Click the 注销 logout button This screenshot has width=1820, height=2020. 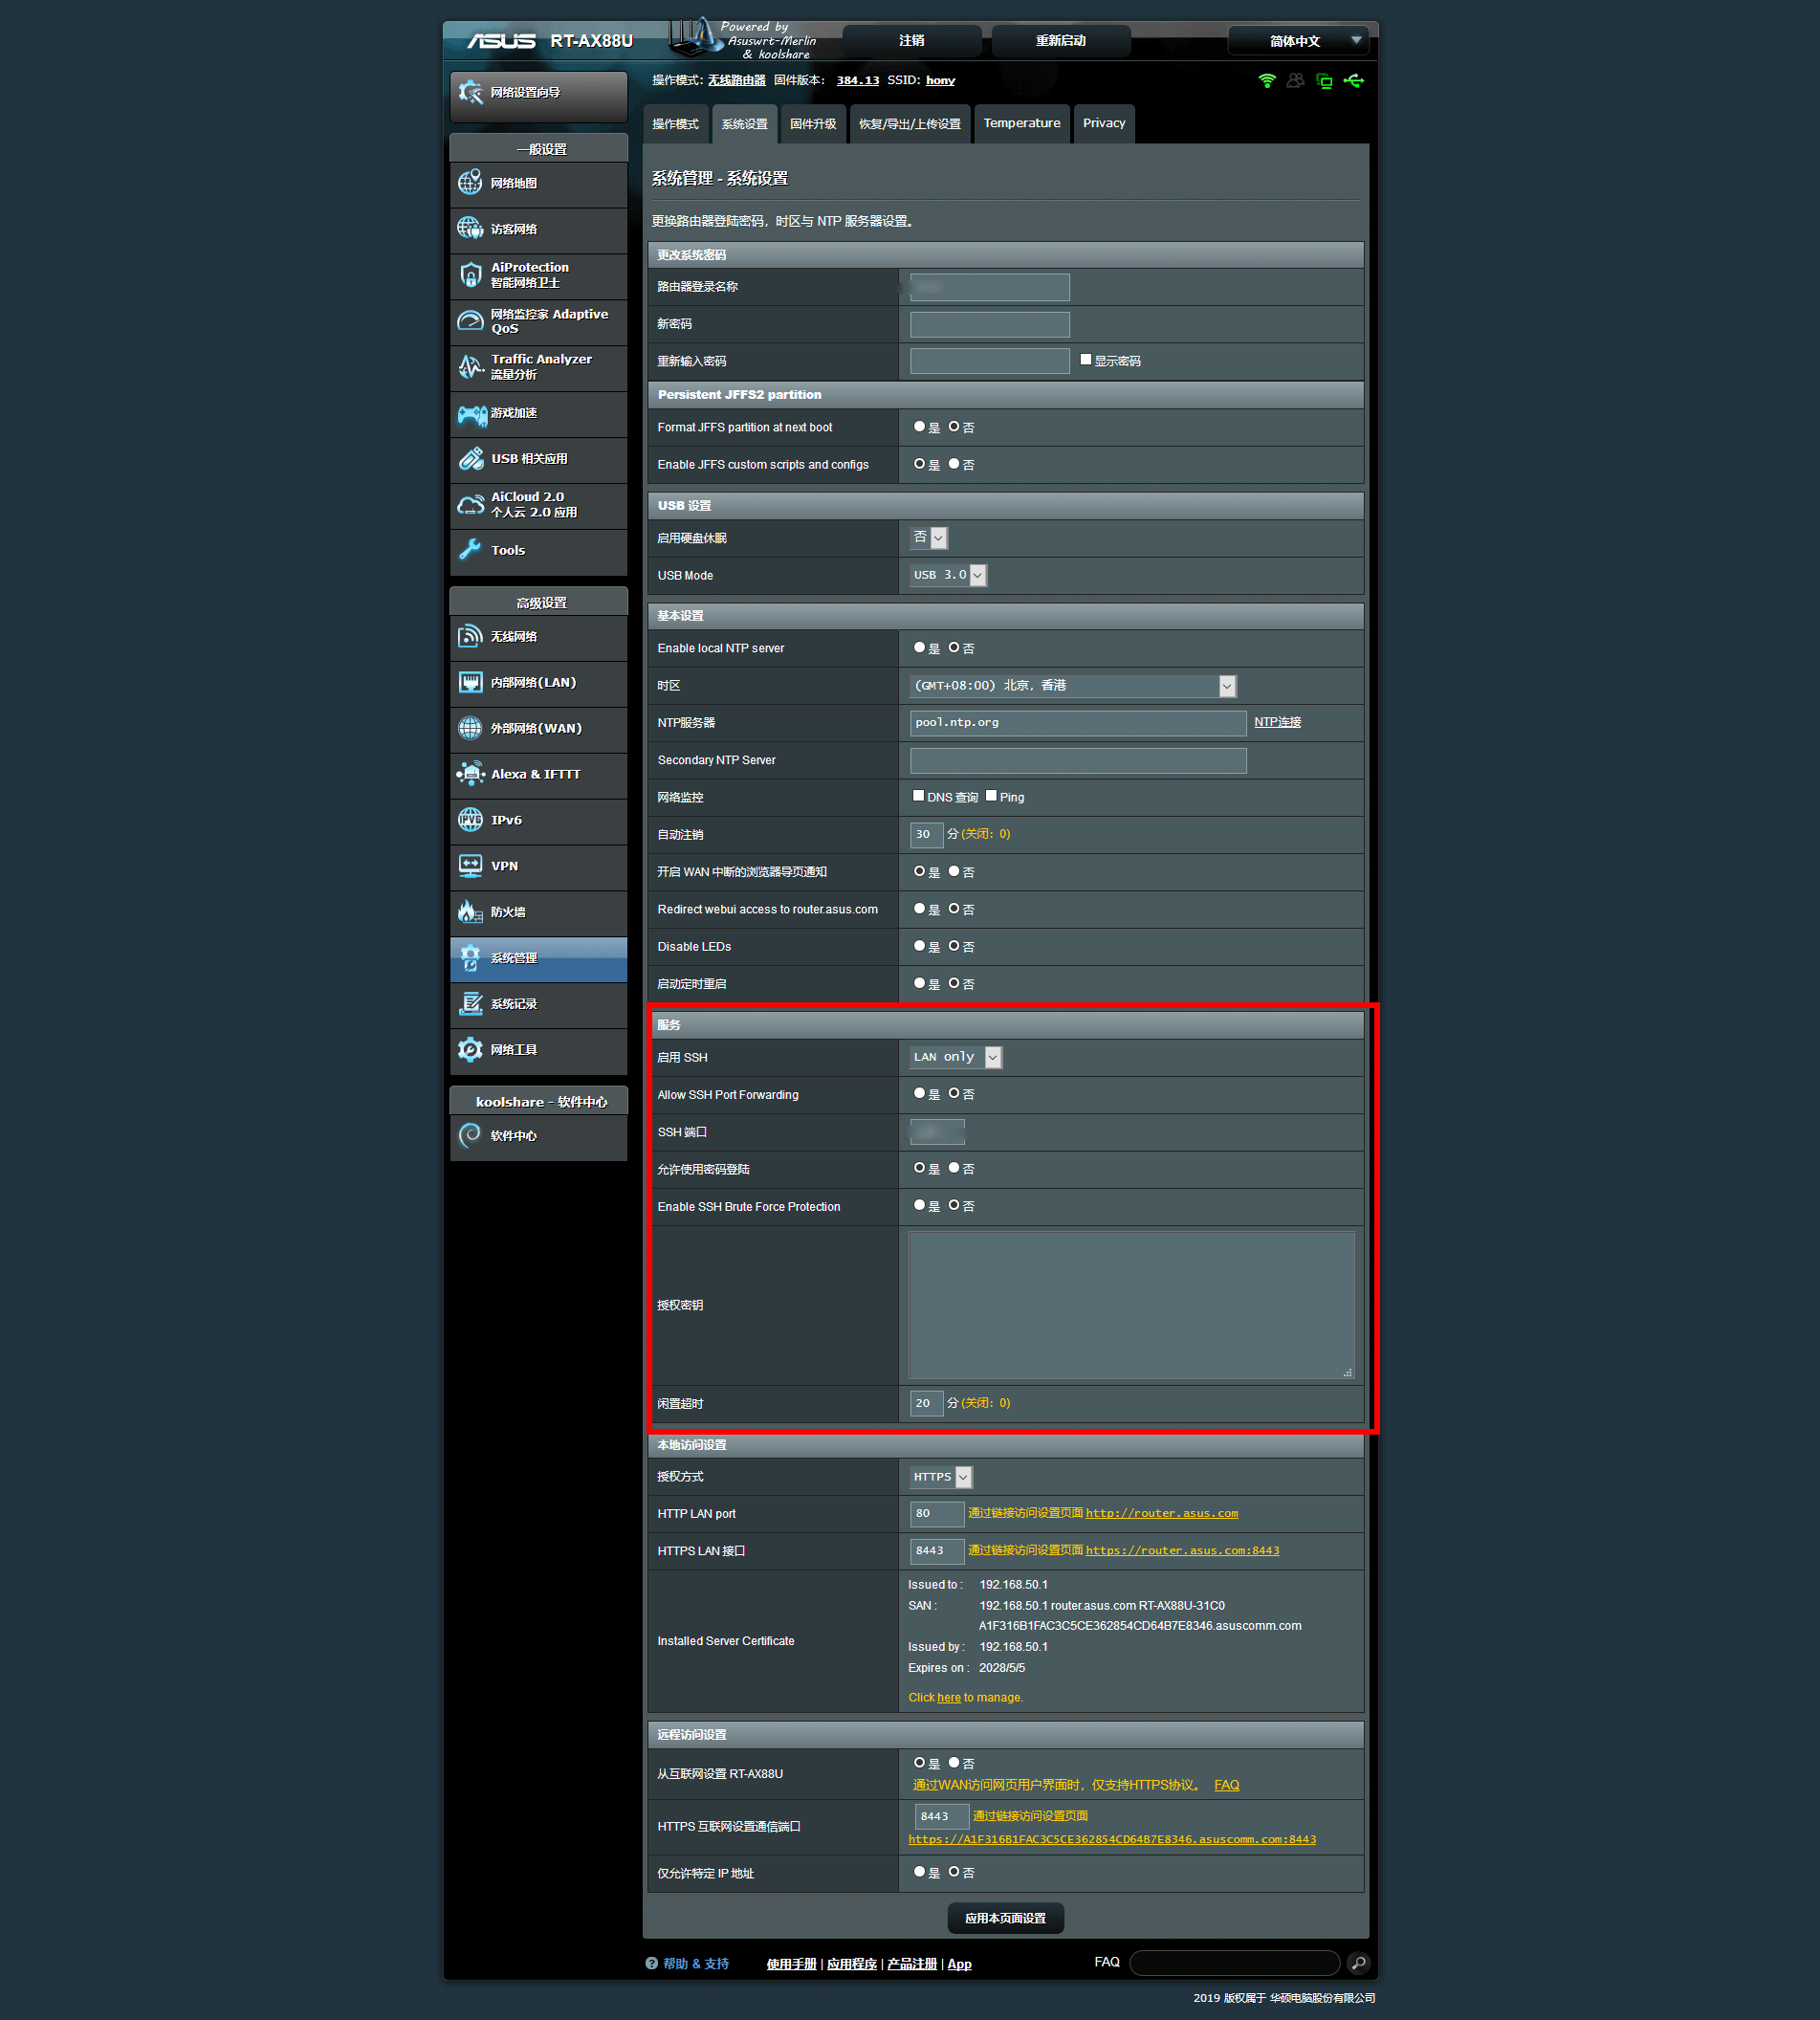911,41
